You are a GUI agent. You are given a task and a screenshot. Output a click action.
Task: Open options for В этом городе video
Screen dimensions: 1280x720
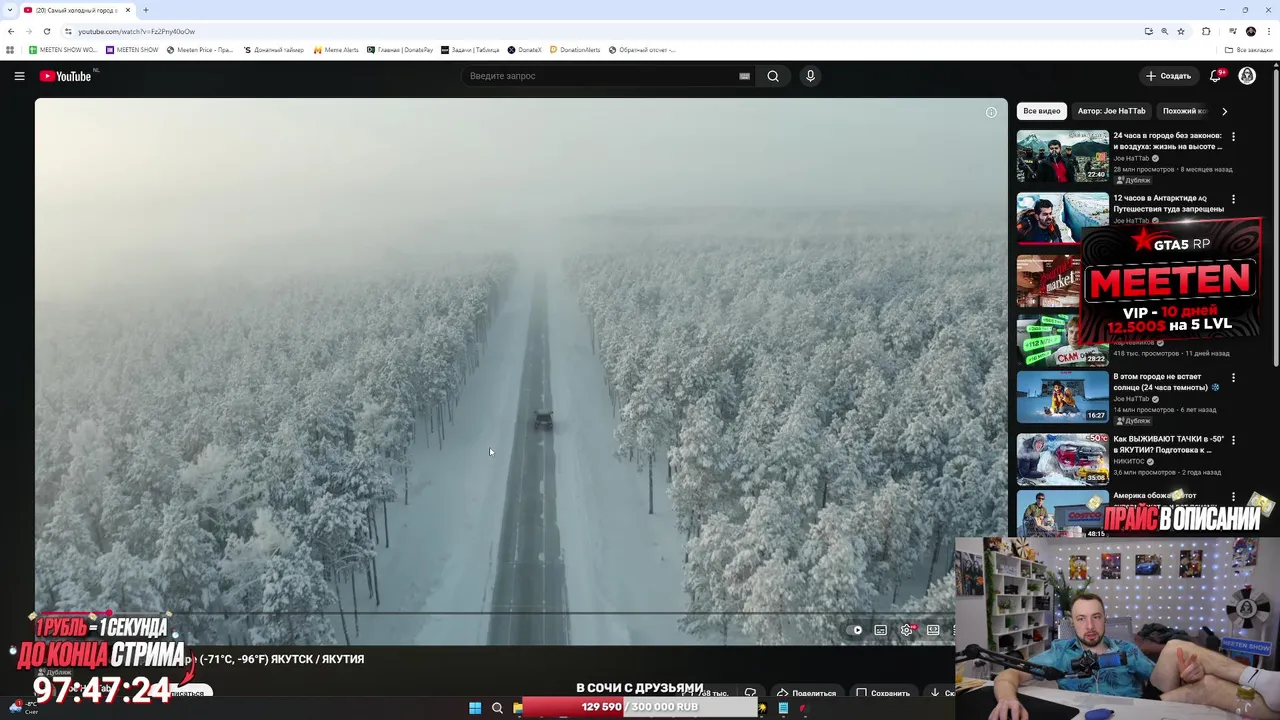(1233, 378)
